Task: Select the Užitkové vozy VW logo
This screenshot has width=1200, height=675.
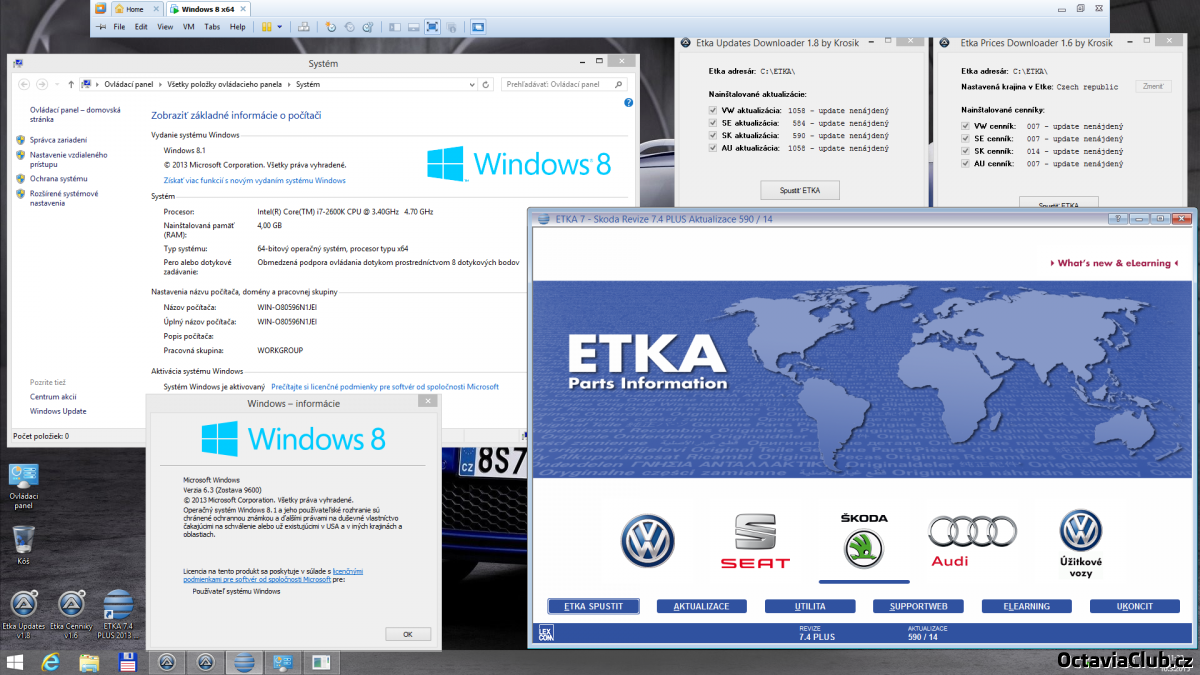Action: tap(1080, 542)
